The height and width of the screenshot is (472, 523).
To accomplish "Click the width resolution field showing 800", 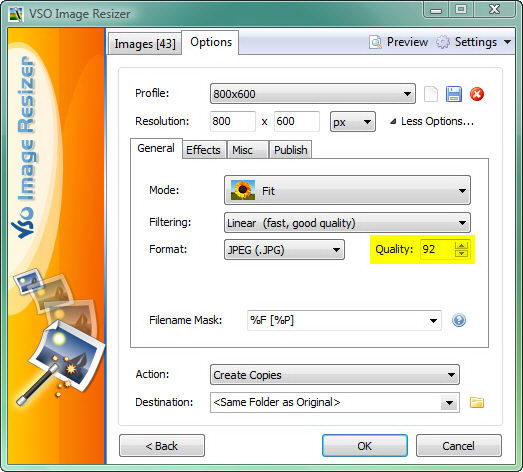I will coord(233,121).
